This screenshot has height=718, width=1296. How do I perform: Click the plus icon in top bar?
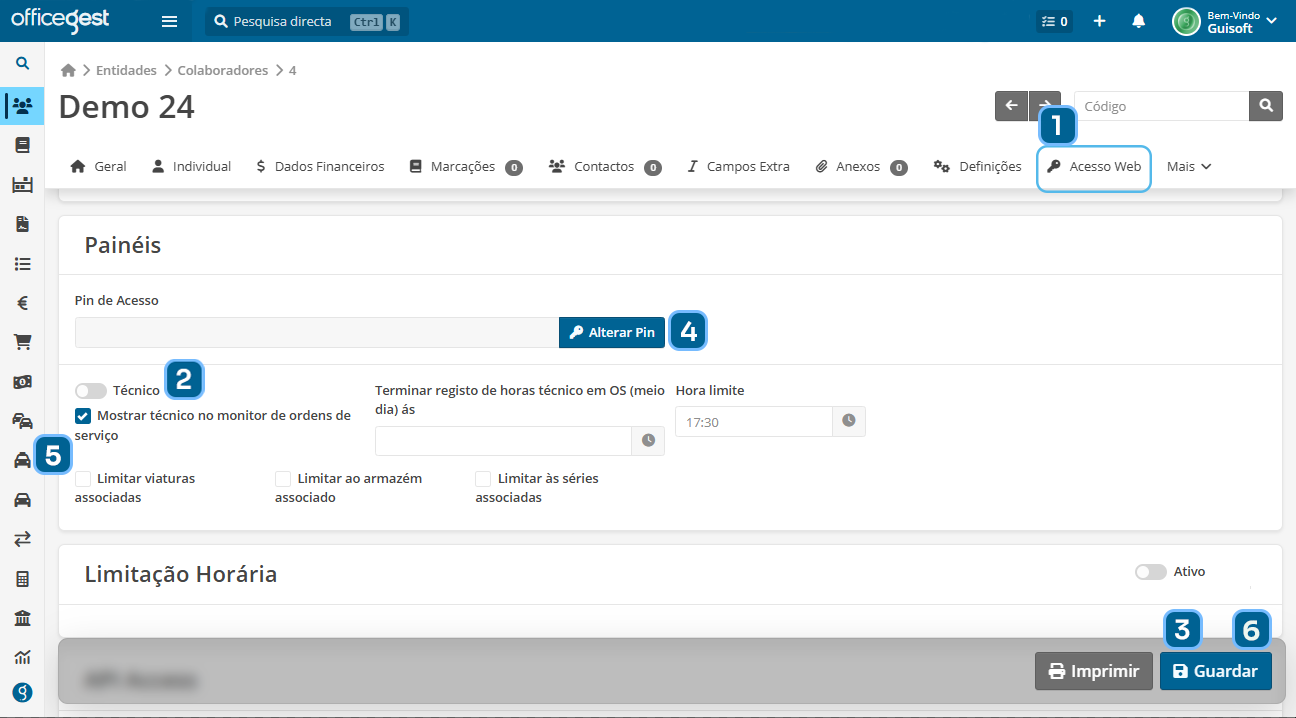click(1099, 21)
